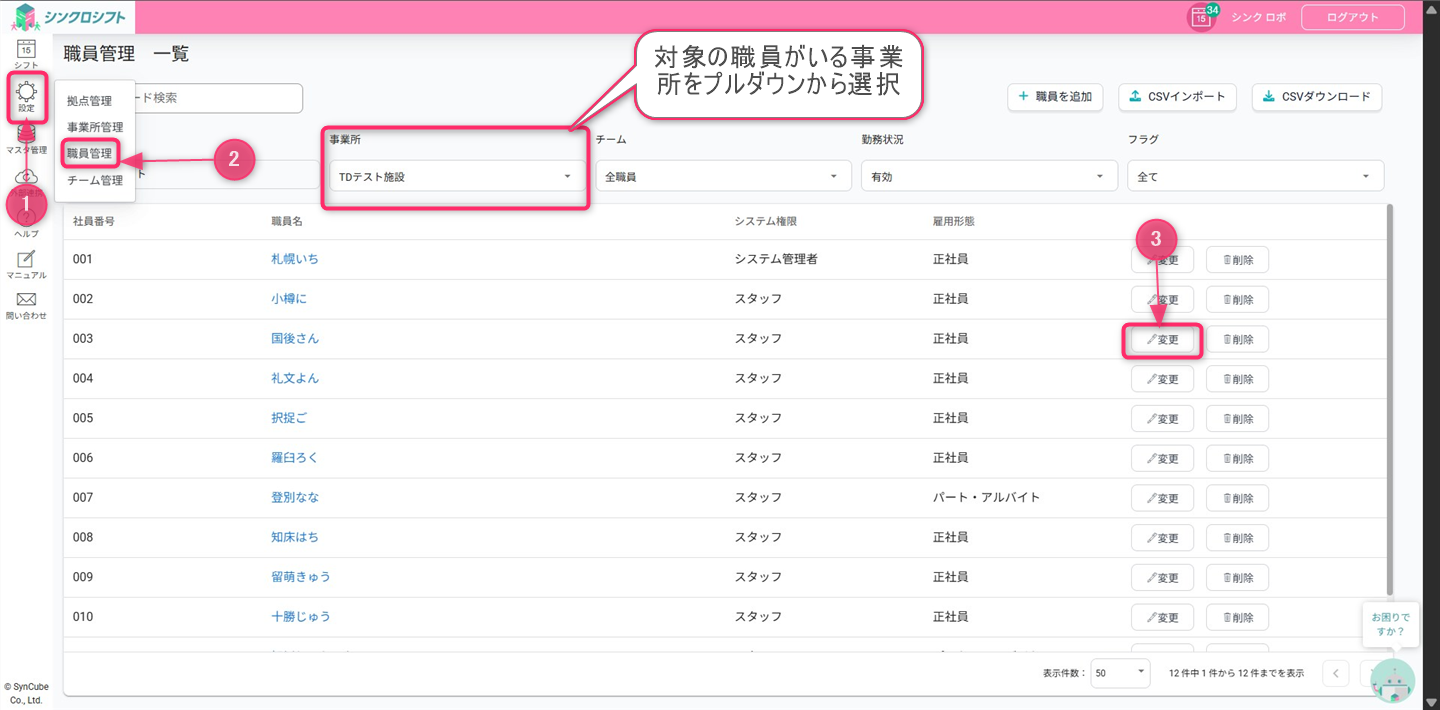Select 職員管理 from the settings menu
Viewport: 1440px width, 710px height.
[89, 153]
